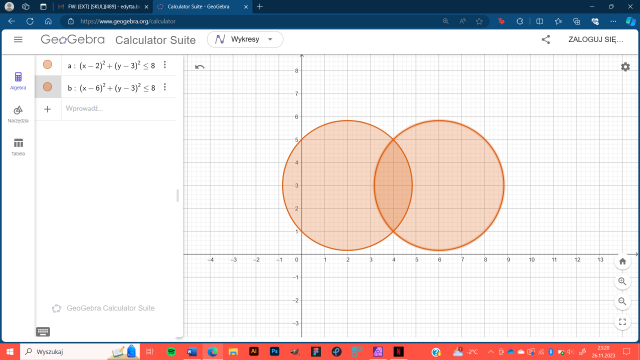Open the Windows notification center
The height and width of the screenshot is (360, 640).
pos(627,351)
